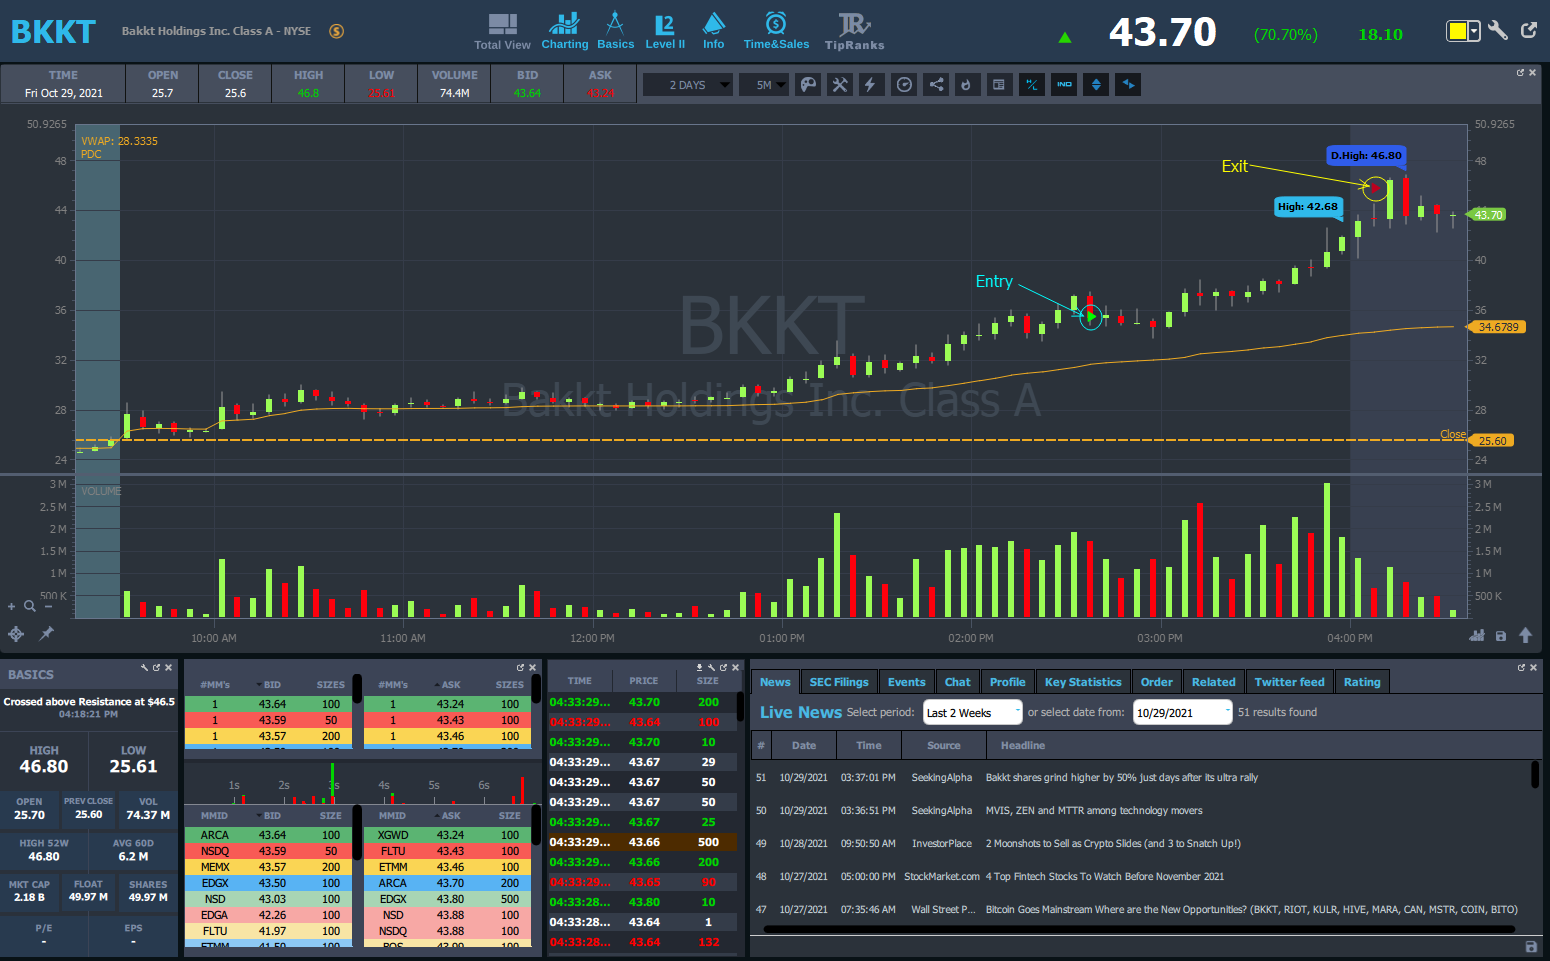Screen dimensions: 1550x961
Task: Open the Charting module
Action: (x=565, y=31)
